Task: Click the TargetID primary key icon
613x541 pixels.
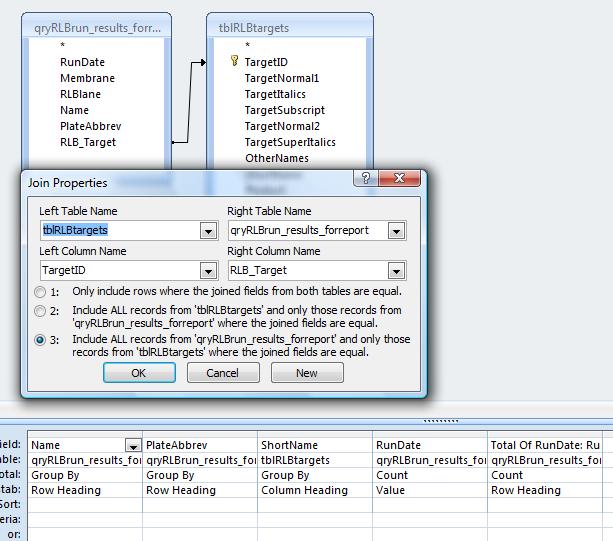Action: (234, 61)
